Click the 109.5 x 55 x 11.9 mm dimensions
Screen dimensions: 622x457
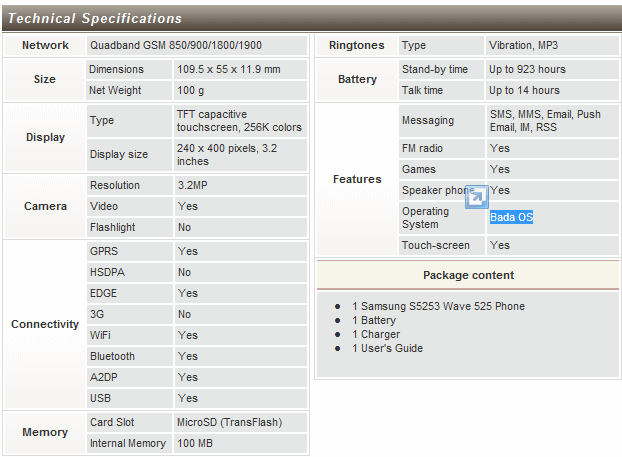point(228,70)
